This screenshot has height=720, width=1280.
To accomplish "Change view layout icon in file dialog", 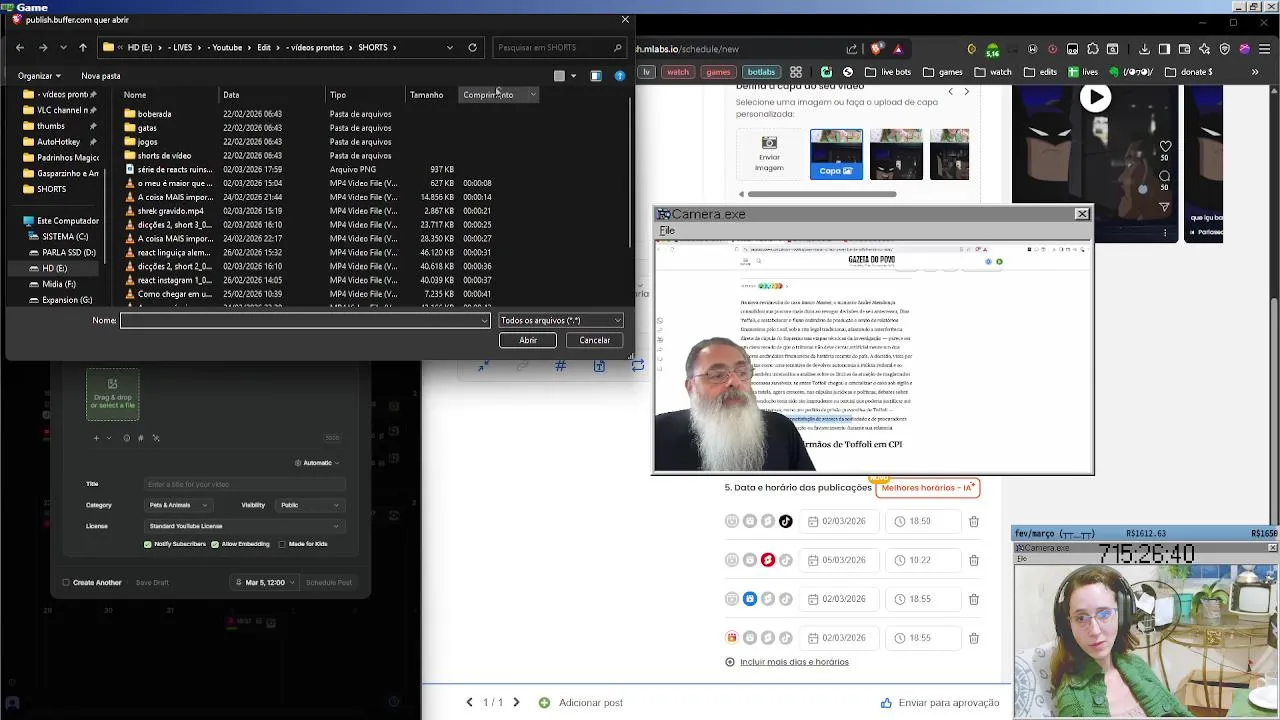I will tap(559, 76).
